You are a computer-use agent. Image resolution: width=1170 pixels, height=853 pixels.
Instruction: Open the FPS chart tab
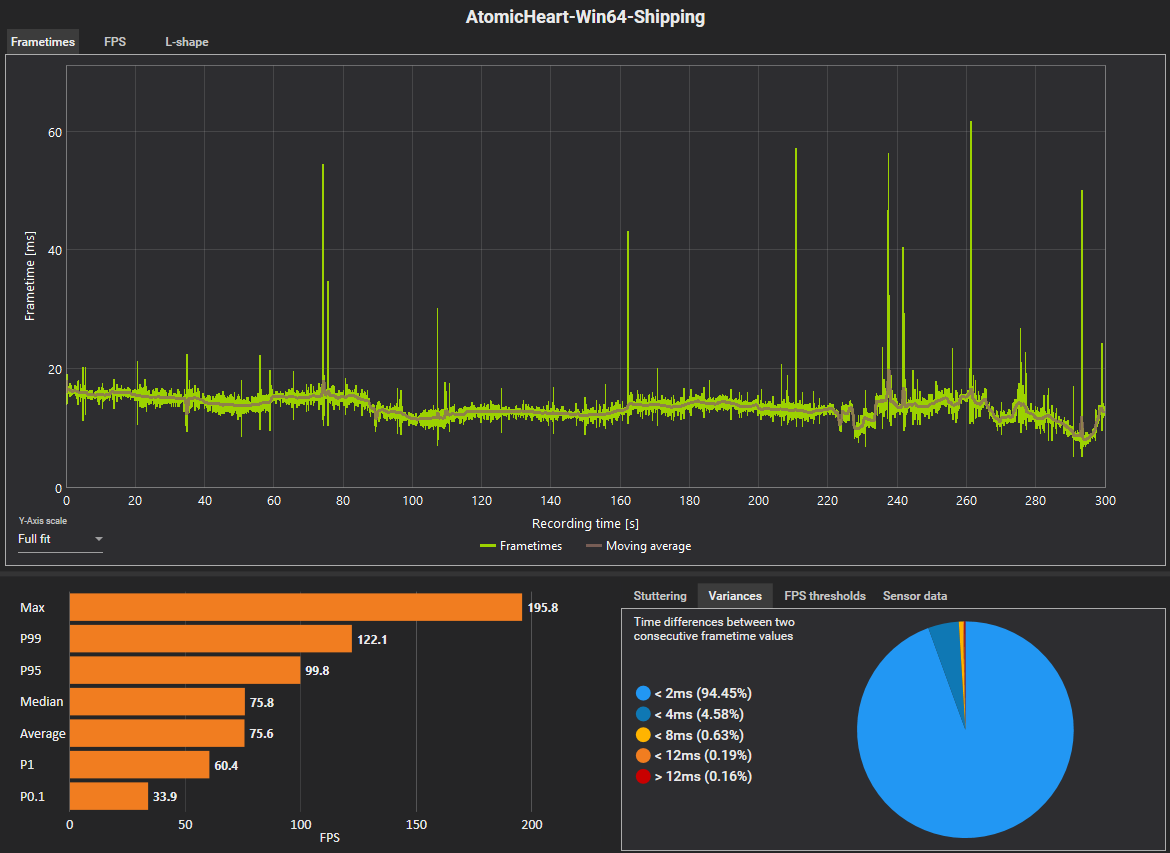[115, 42]
